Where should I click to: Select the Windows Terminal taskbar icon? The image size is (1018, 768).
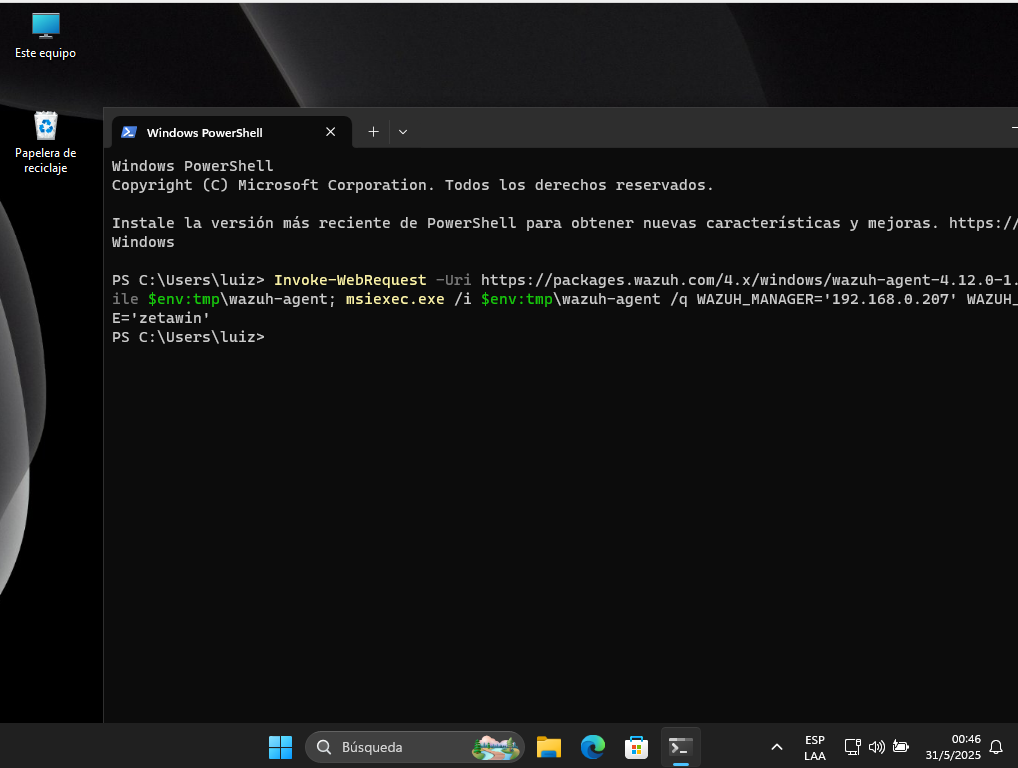pyautogui.click(x=680, y=747)
